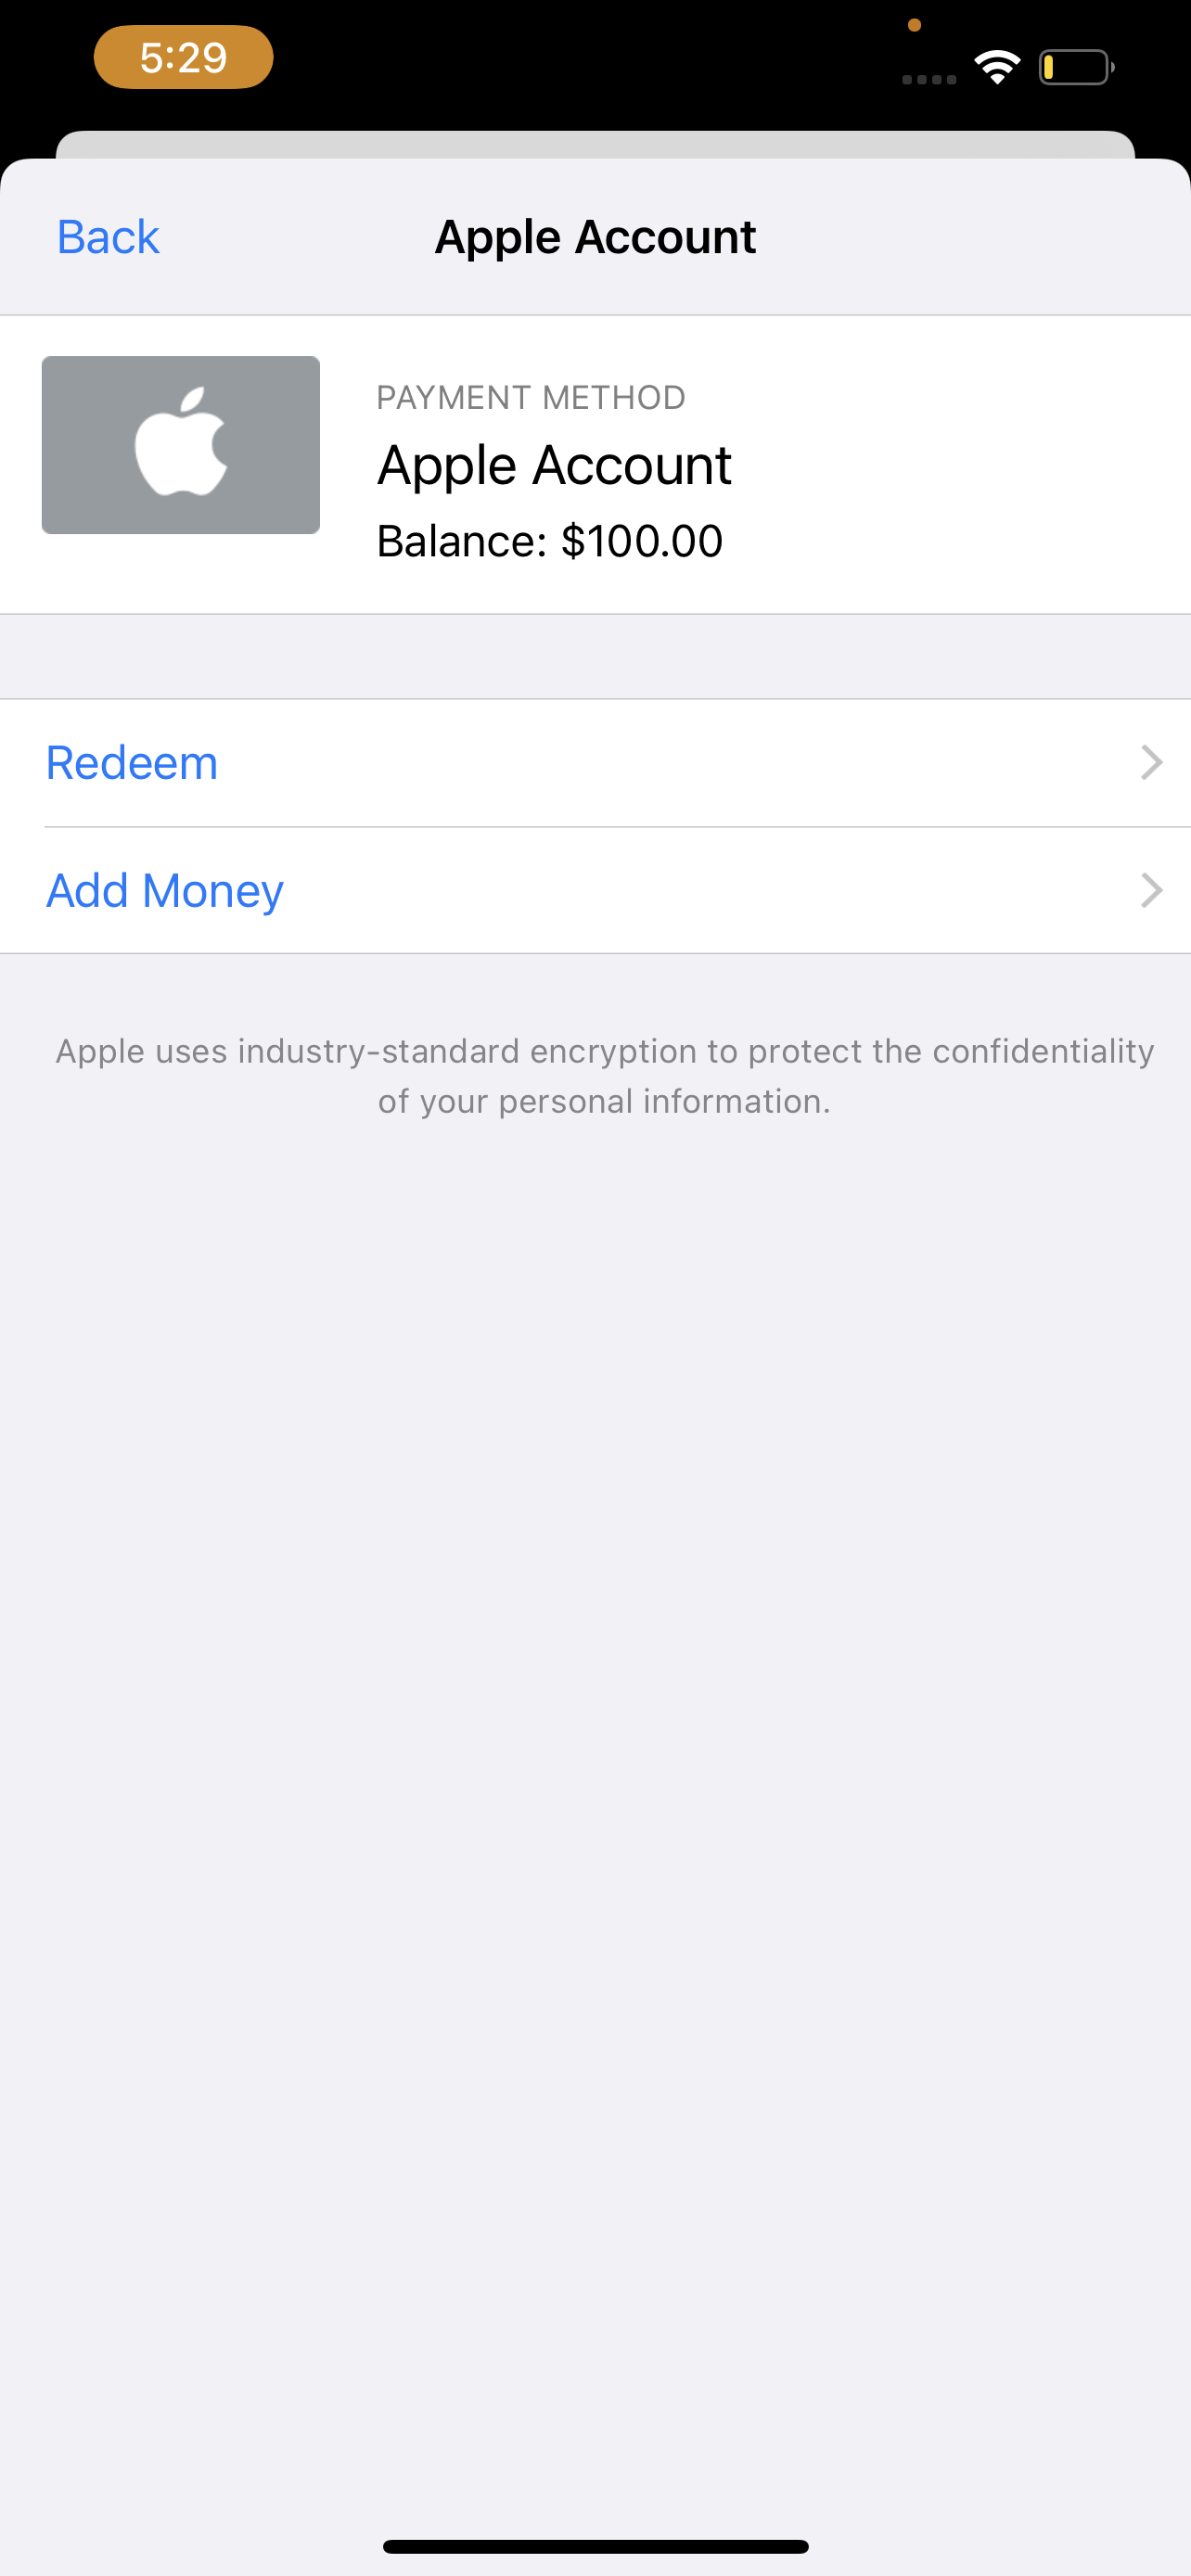Viewport: 1191px width, 2576px height.
Task: Tap the gray sheet behind the card
Action: pyautogui.click(x=595, y=144)
